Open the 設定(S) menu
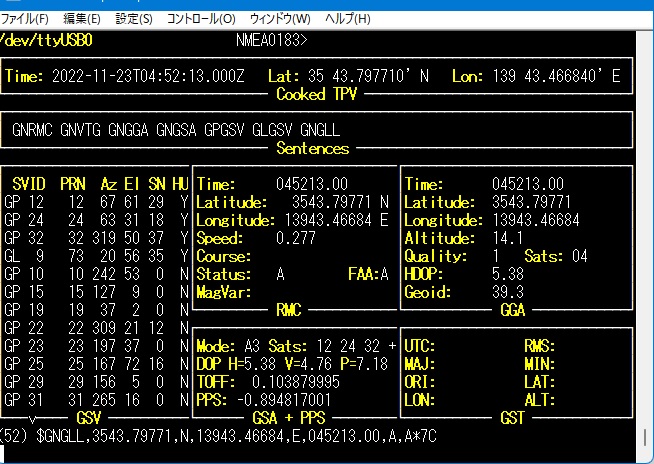The height and width of the screenshot is (464, 654). pyautogui.click(x=134, y=19)
